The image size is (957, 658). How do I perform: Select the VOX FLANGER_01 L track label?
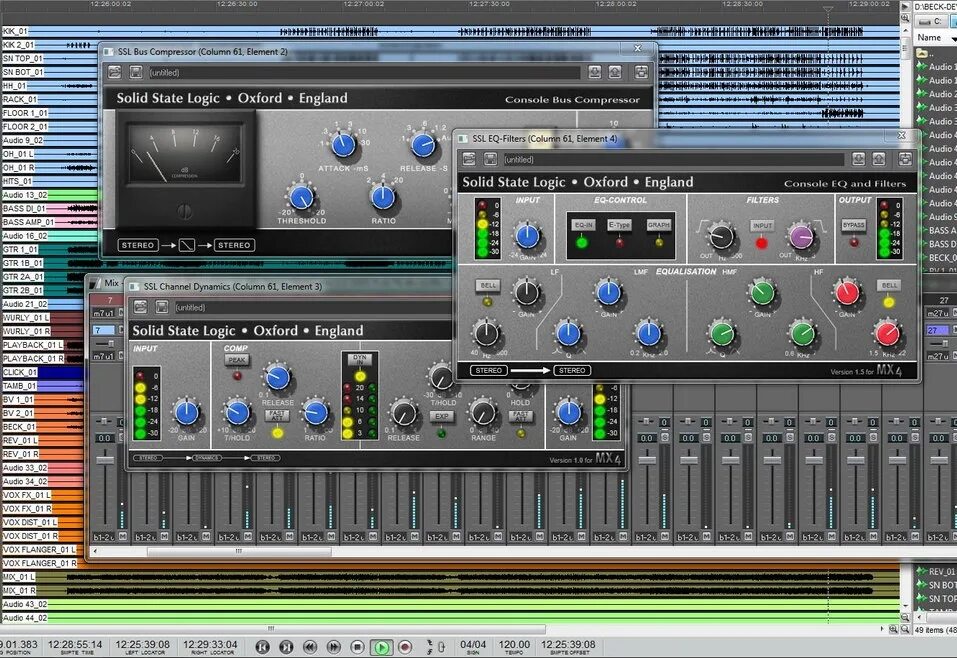point(39,549)
